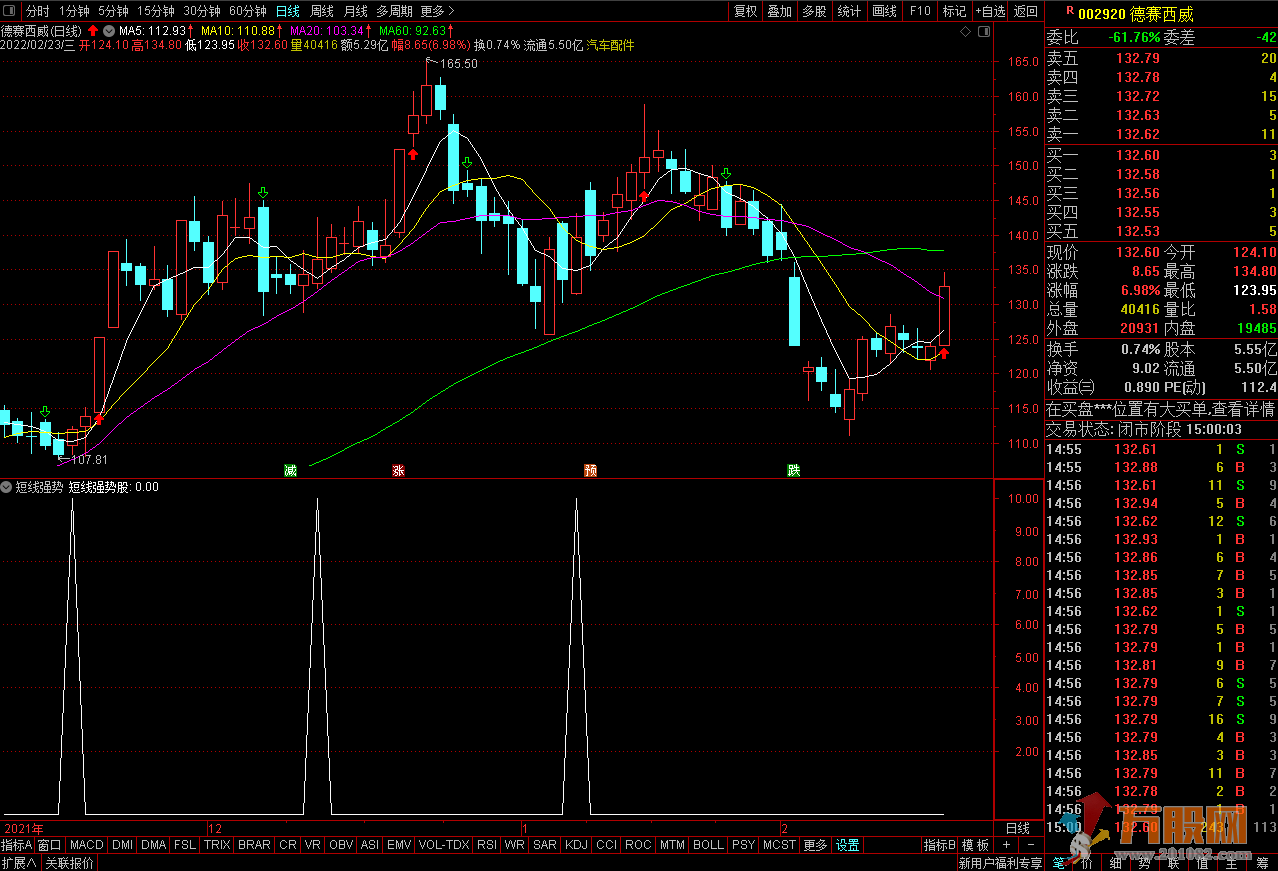The image size is (1278, 871).
Task: Select the VOL-TDX indicator
Action: pyautogui.click(x=444, y=845)
